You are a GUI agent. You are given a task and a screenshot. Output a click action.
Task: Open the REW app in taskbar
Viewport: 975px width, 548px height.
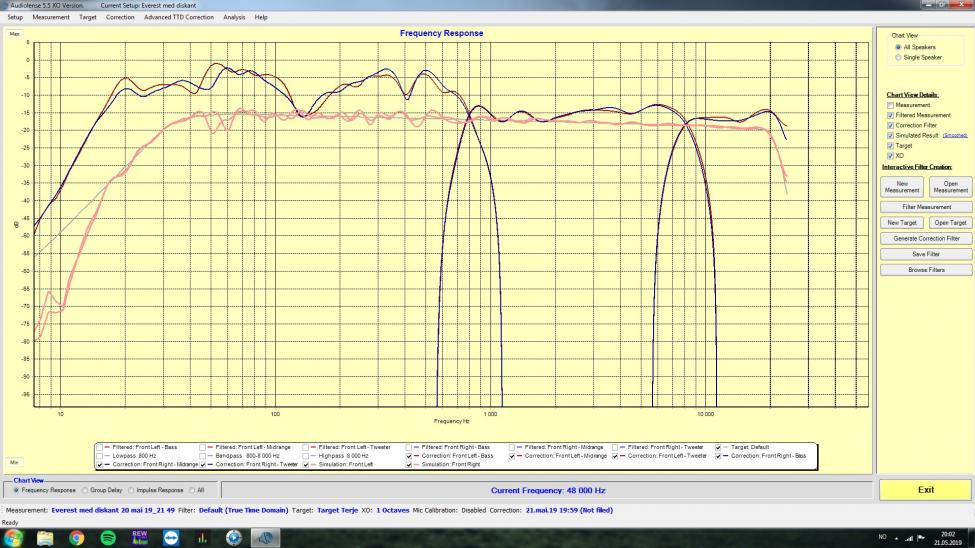140,538
